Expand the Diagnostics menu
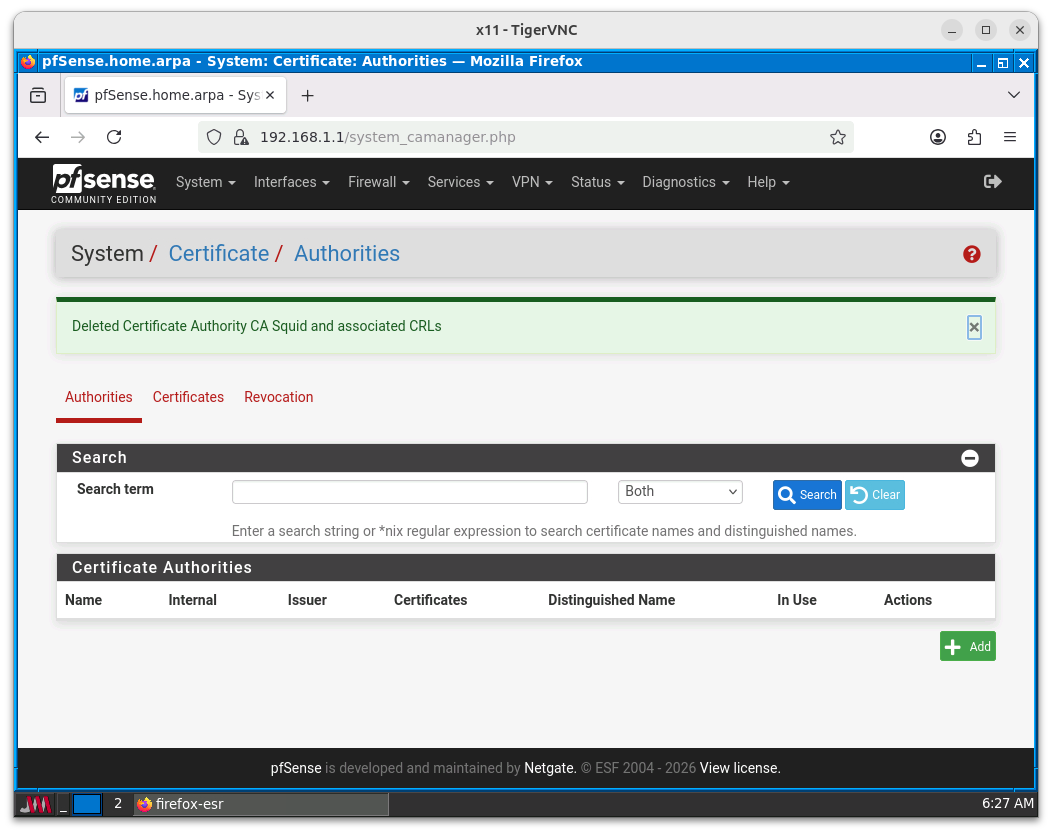1052x834 pixels. [x=685, y=182]
